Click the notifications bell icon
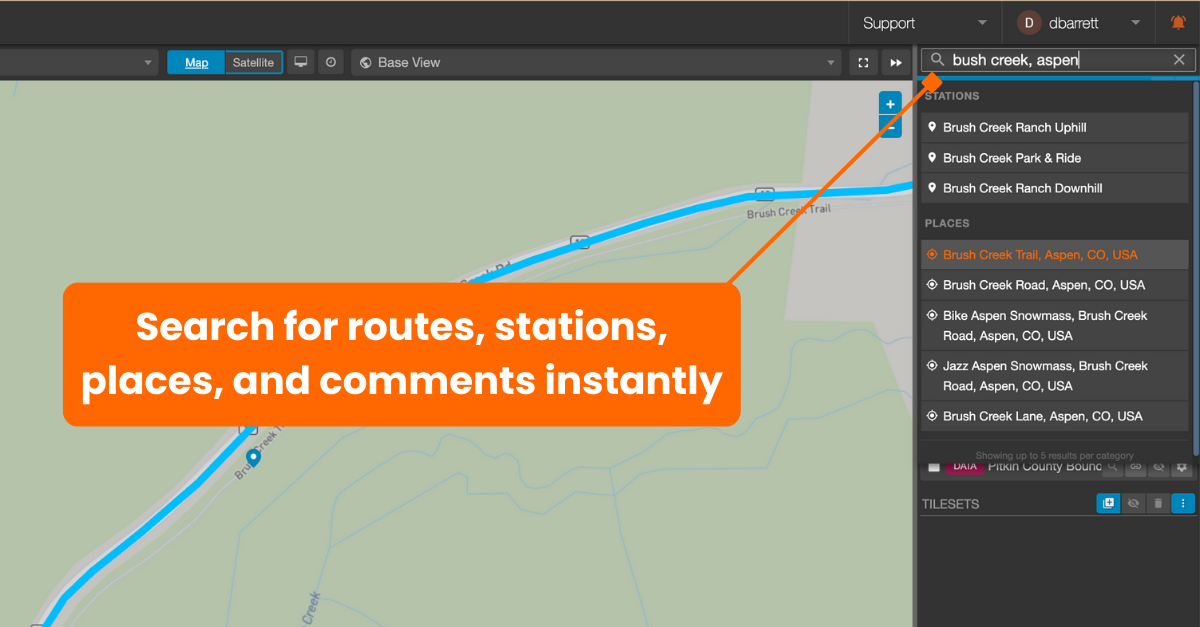This screenshot has width=1200, height=627. coord(1178,23)
